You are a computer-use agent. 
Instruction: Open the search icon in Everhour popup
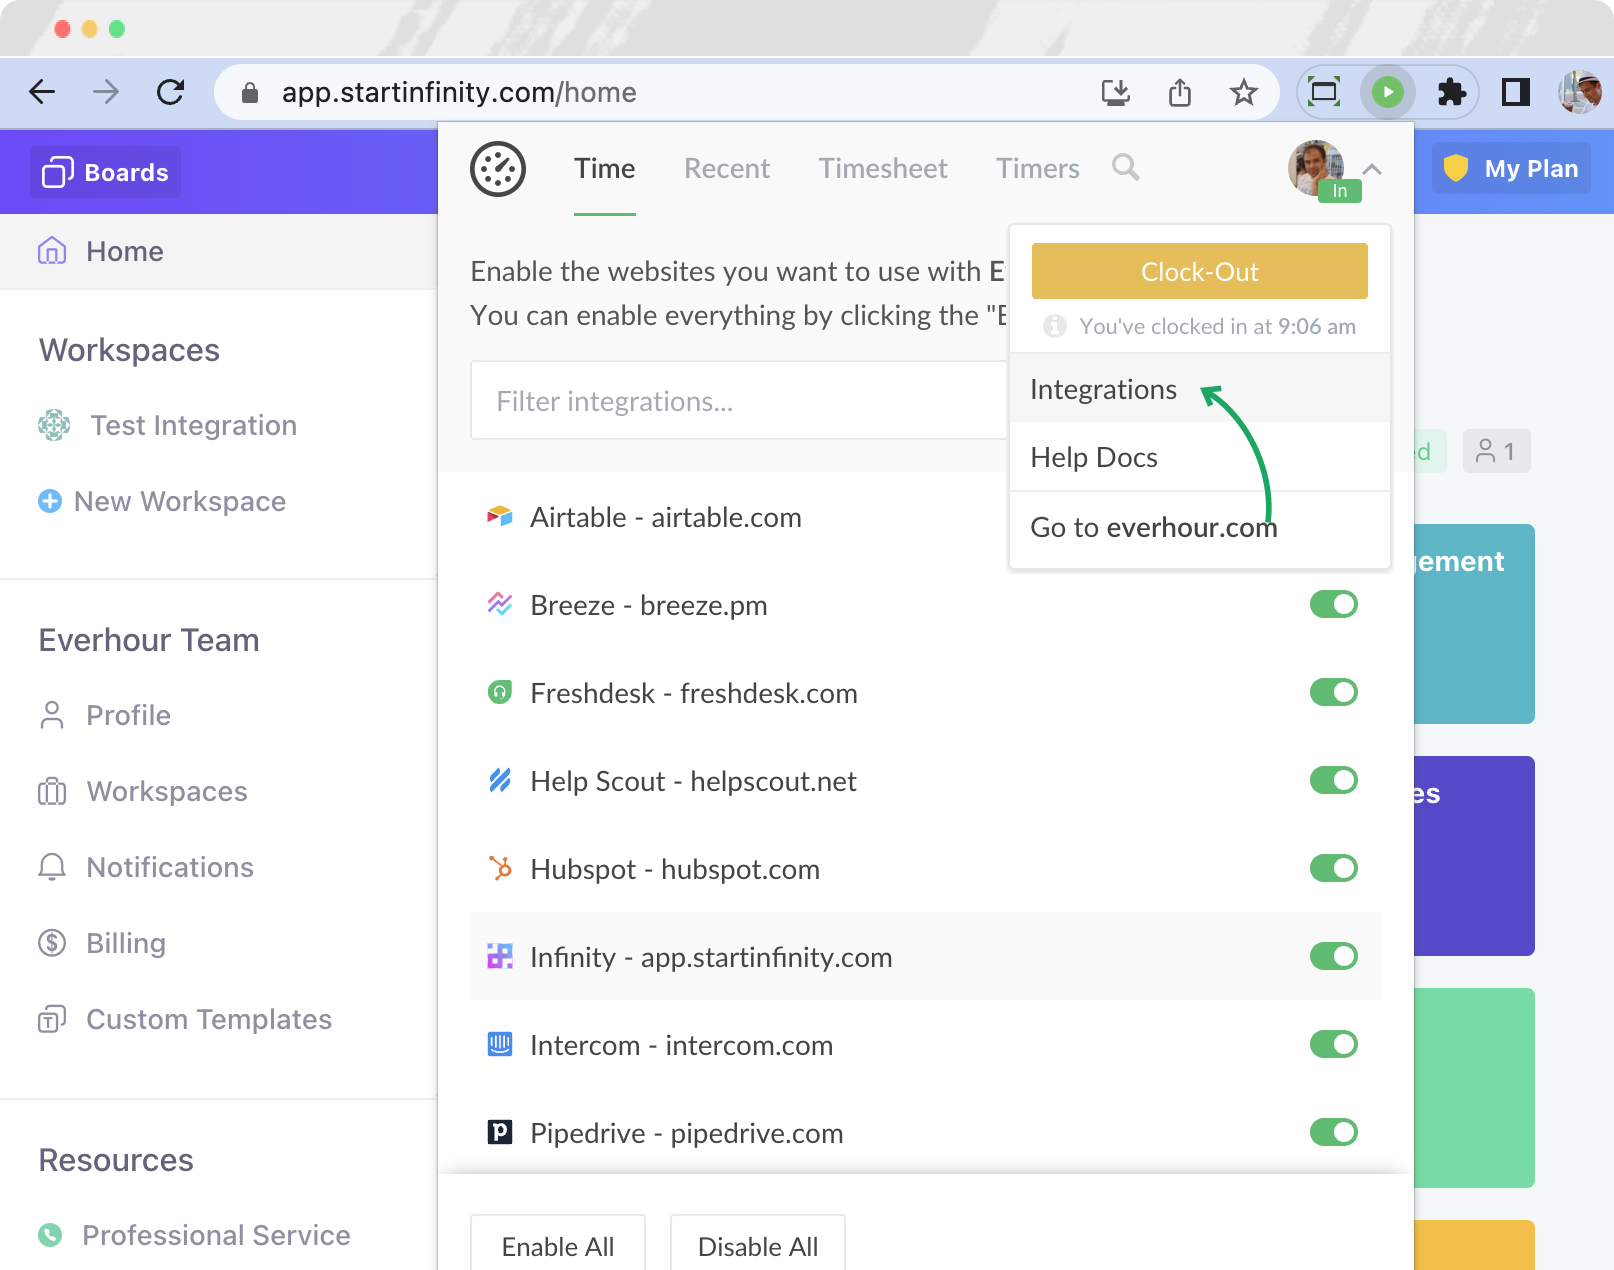1125,168
